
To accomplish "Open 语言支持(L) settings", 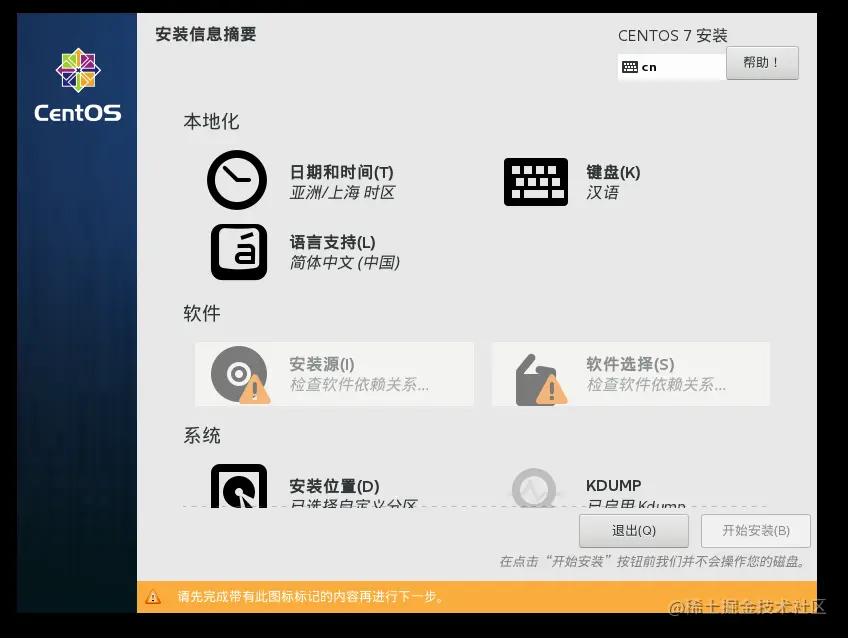I will pyautogui.click(x=333, y=242).
